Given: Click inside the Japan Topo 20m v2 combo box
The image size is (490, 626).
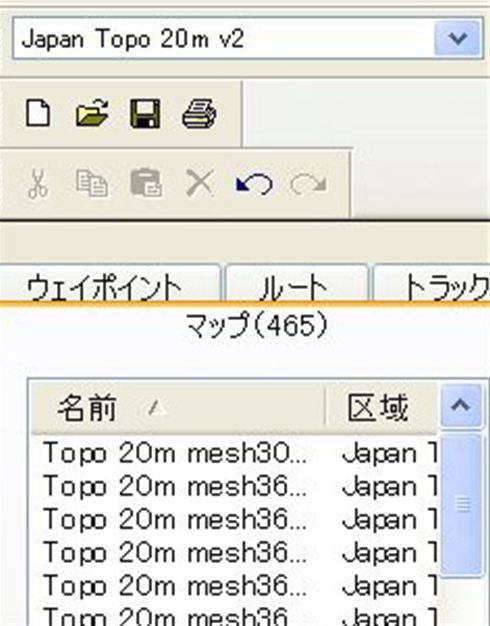Looking at the screenshot, I should click(224, 39).
